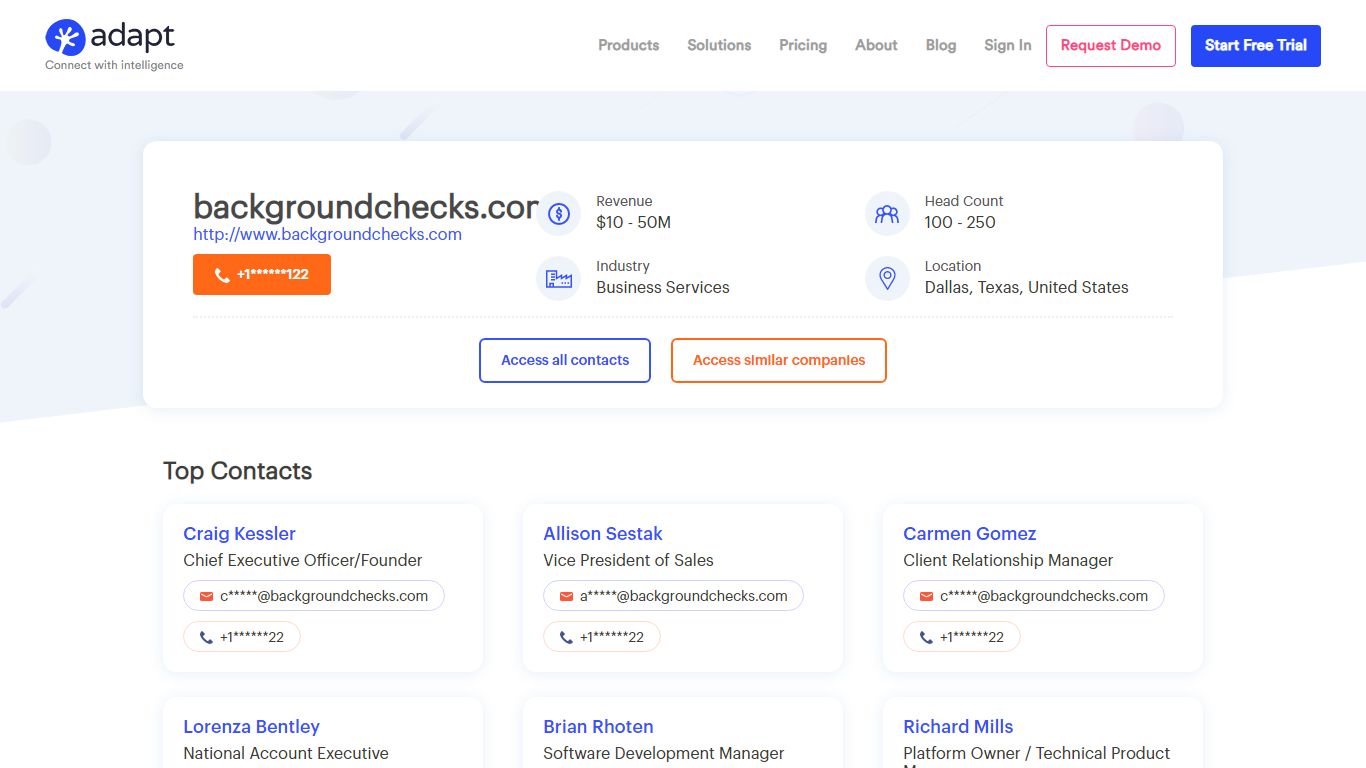The width and height of the screenshot is (1366, 768).
Task: Open the http://www.backgroundchecks.com link
Action: (x=327, y=234)
